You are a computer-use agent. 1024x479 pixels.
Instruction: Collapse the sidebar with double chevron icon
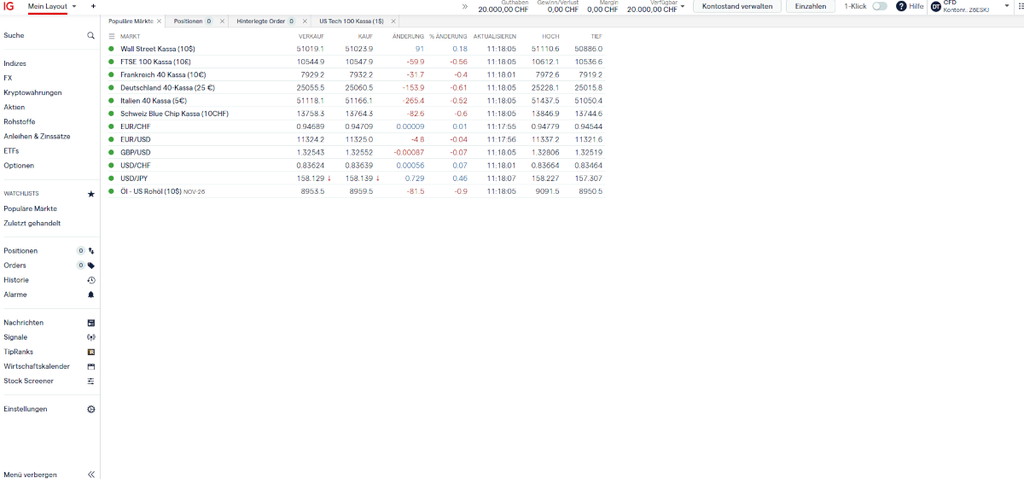(91, 475)
